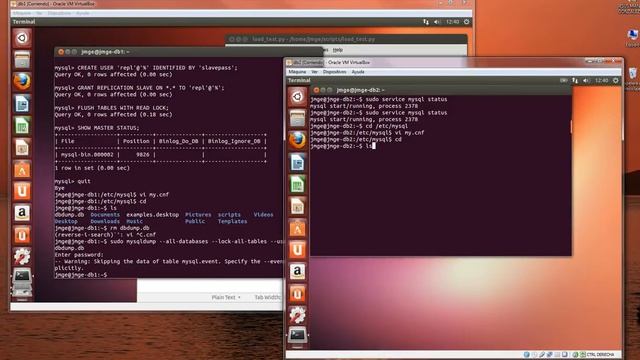Open sound indicator in db1 top panel

tap(437, 22)
